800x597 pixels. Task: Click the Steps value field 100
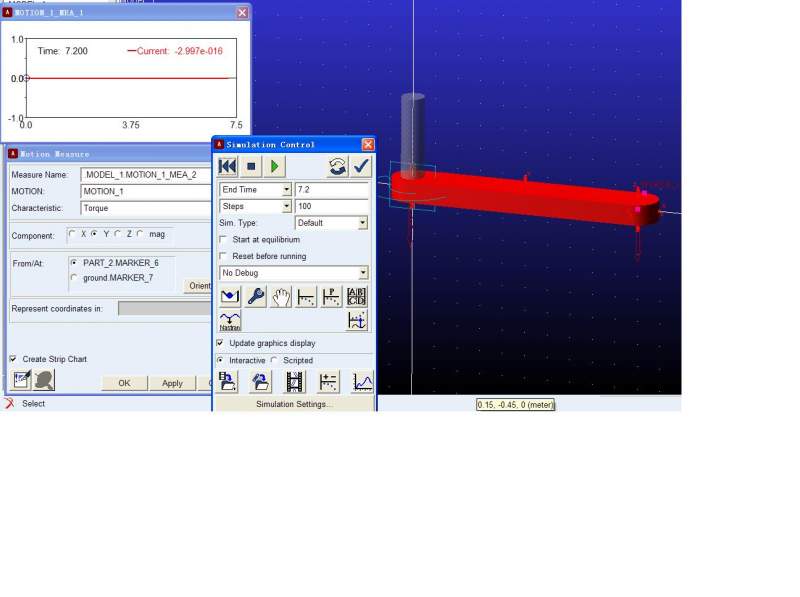tap(332, 206)
